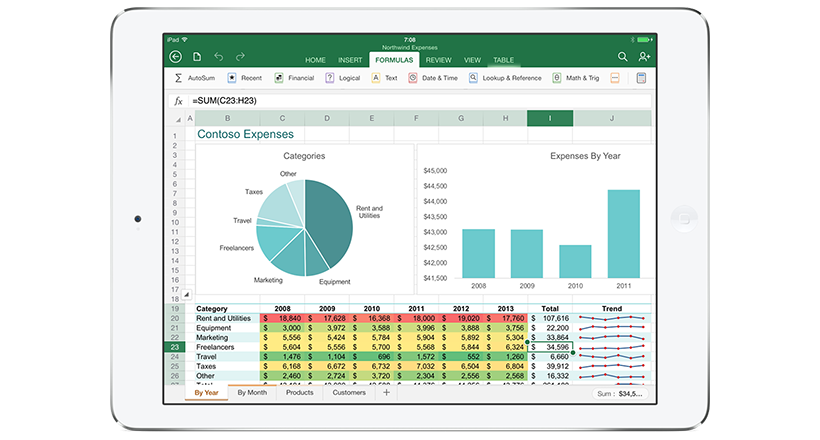820x440 pixels.
Task: Open the File document icon
Action: [197, 57]
